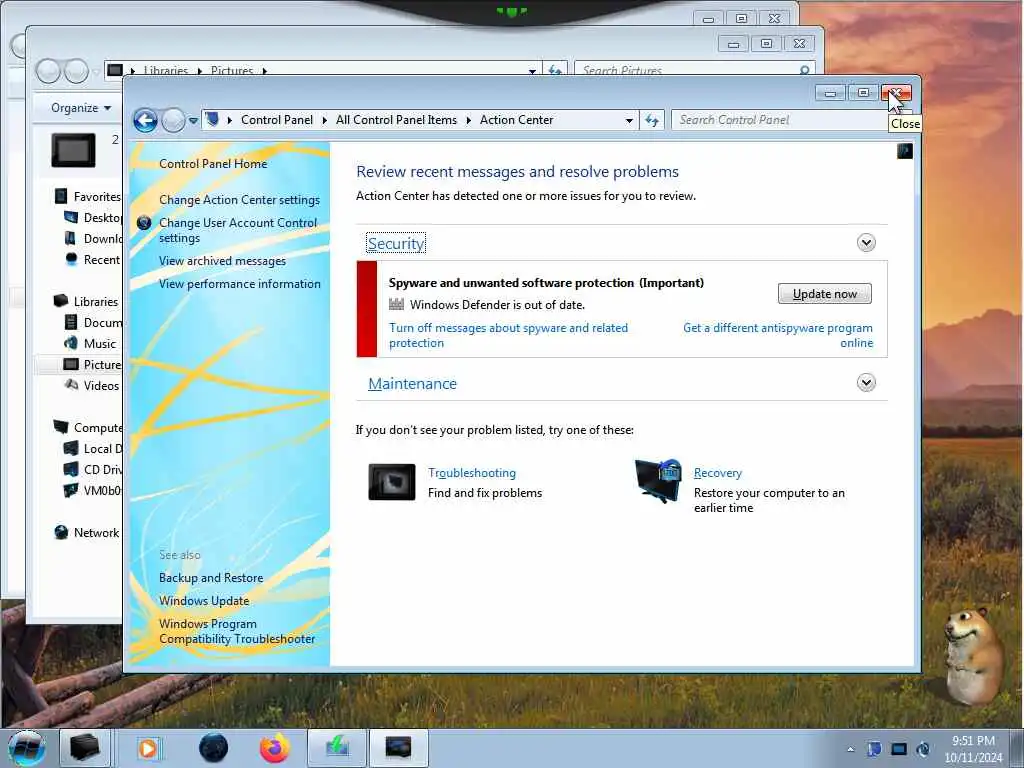This screenshot has height=768, width=1024.
Task: Go to Control Panel Home
Action: [213, 164]
